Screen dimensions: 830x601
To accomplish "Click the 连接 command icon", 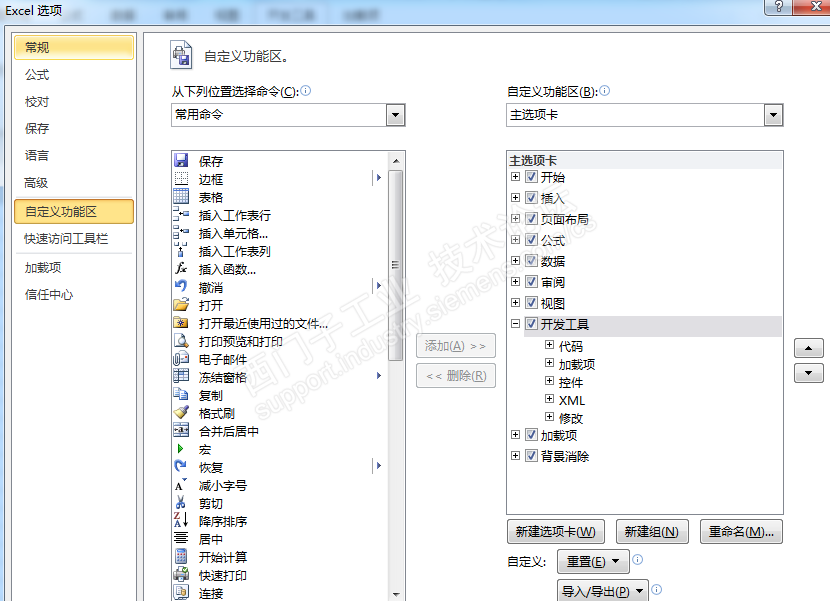I will [181, 593].
